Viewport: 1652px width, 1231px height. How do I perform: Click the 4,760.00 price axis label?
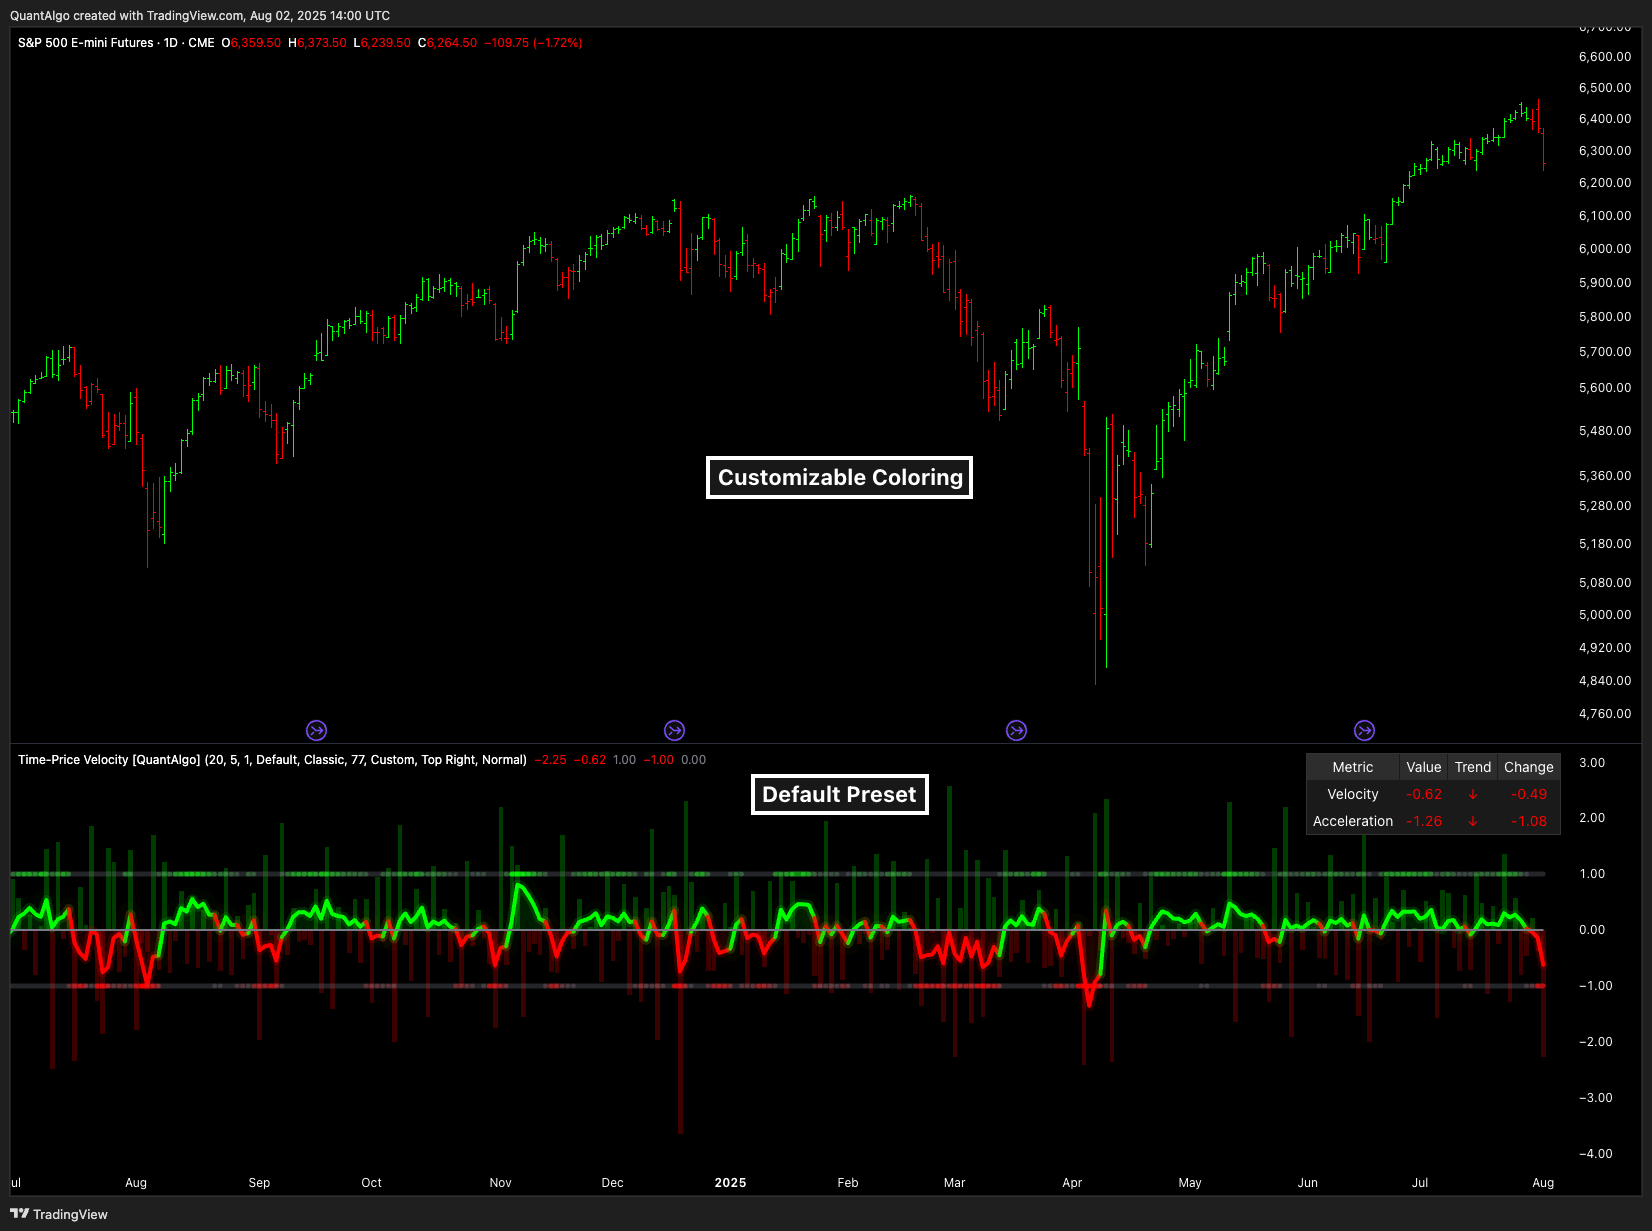click(1605, 714)
